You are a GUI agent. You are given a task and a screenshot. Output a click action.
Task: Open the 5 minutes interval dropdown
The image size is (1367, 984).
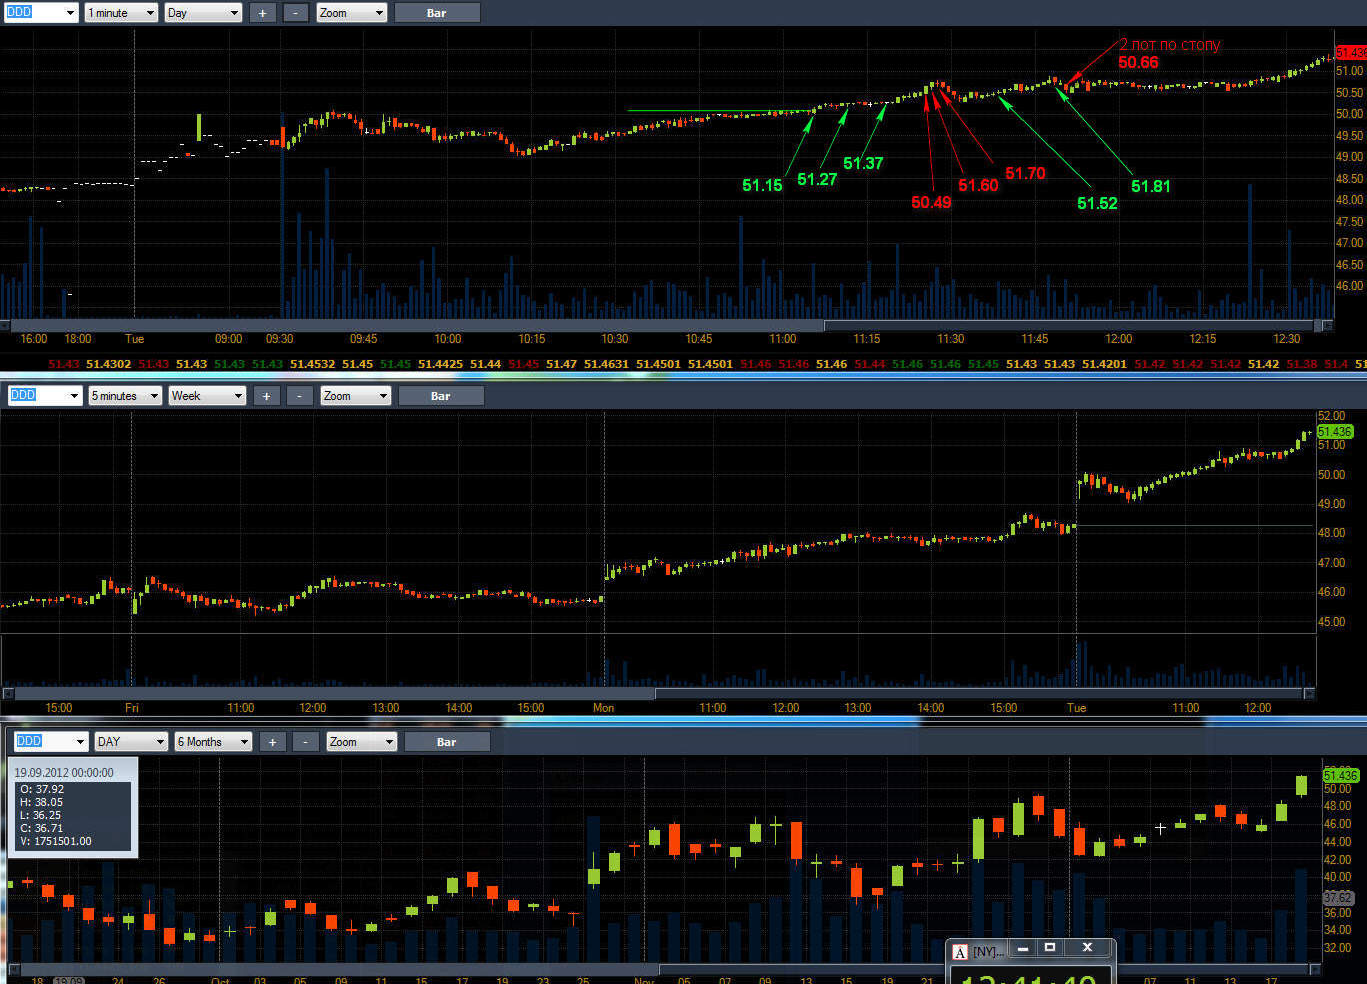coord(125,396)
